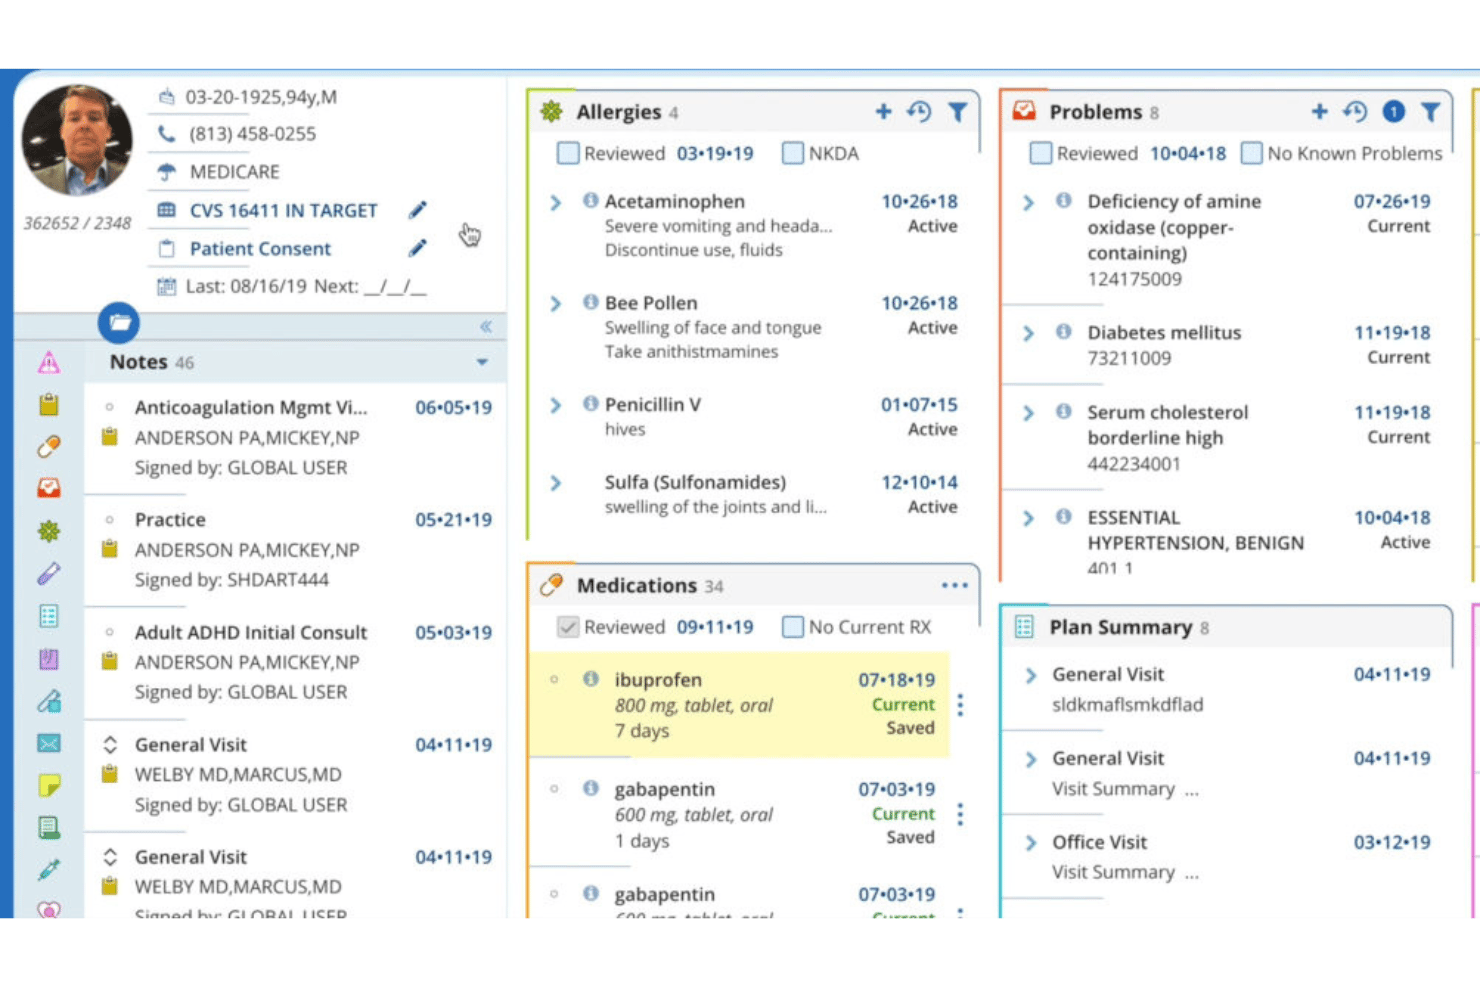Open Medications panel three-dot menu
Screen dimensions: 1480x987
pyautogui.click(x=955, y=585)
